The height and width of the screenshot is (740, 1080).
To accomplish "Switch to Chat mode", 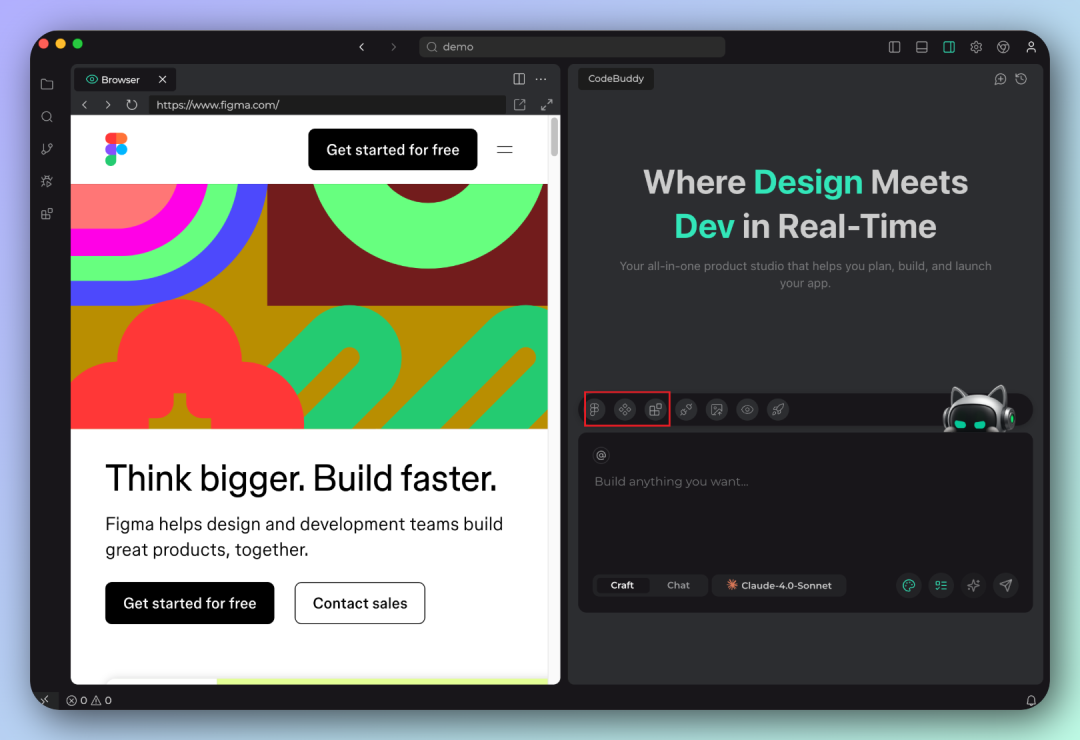I will point(678,586).
